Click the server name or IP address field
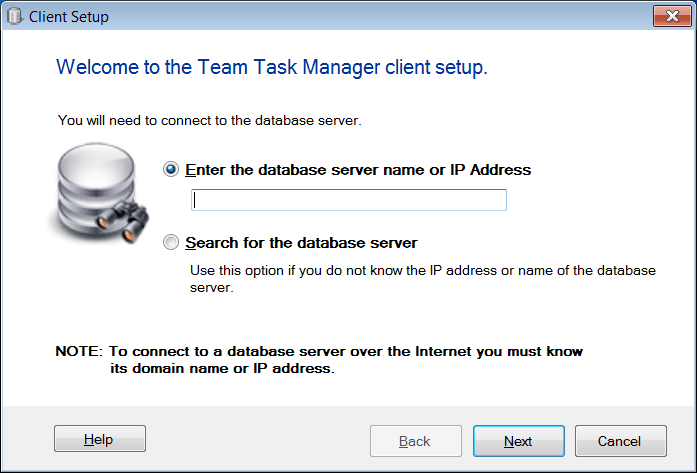The height and width of the screenshot is (473, 697). [349, 200]
